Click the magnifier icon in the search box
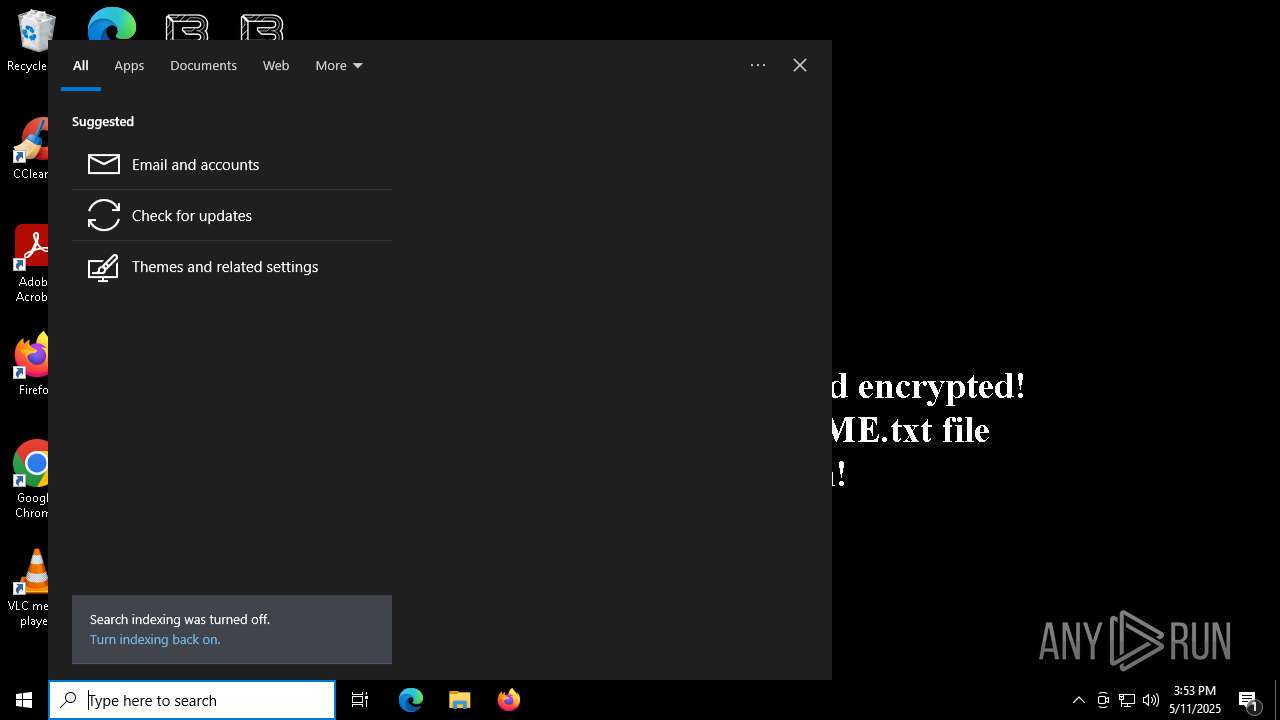The width and height of the screenshot is (1280, 720). (x=68, y=700)
